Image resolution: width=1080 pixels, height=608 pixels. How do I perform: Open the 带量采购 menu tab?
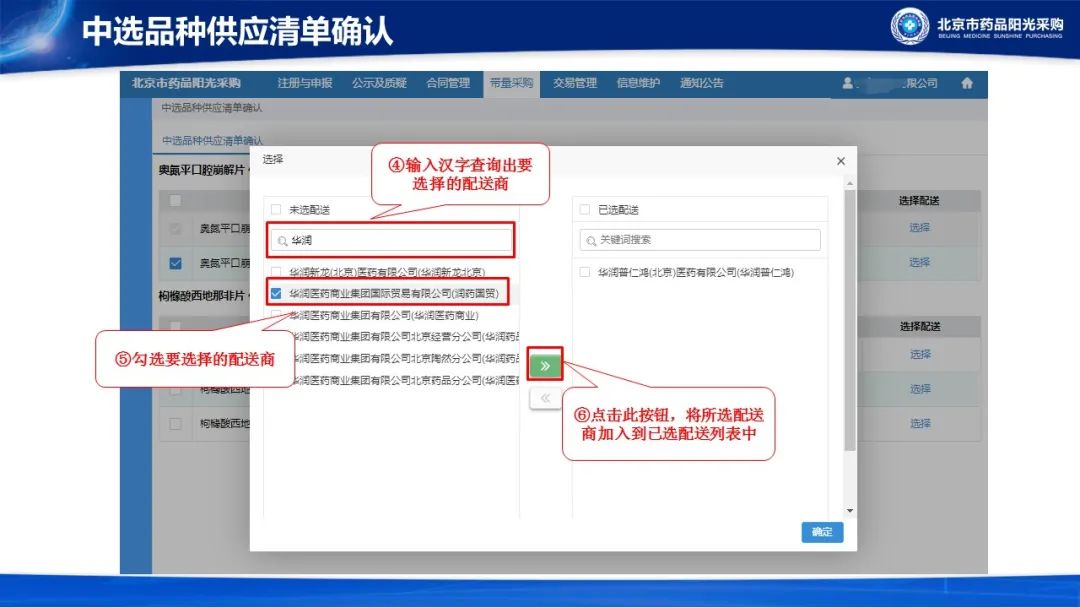511,84
